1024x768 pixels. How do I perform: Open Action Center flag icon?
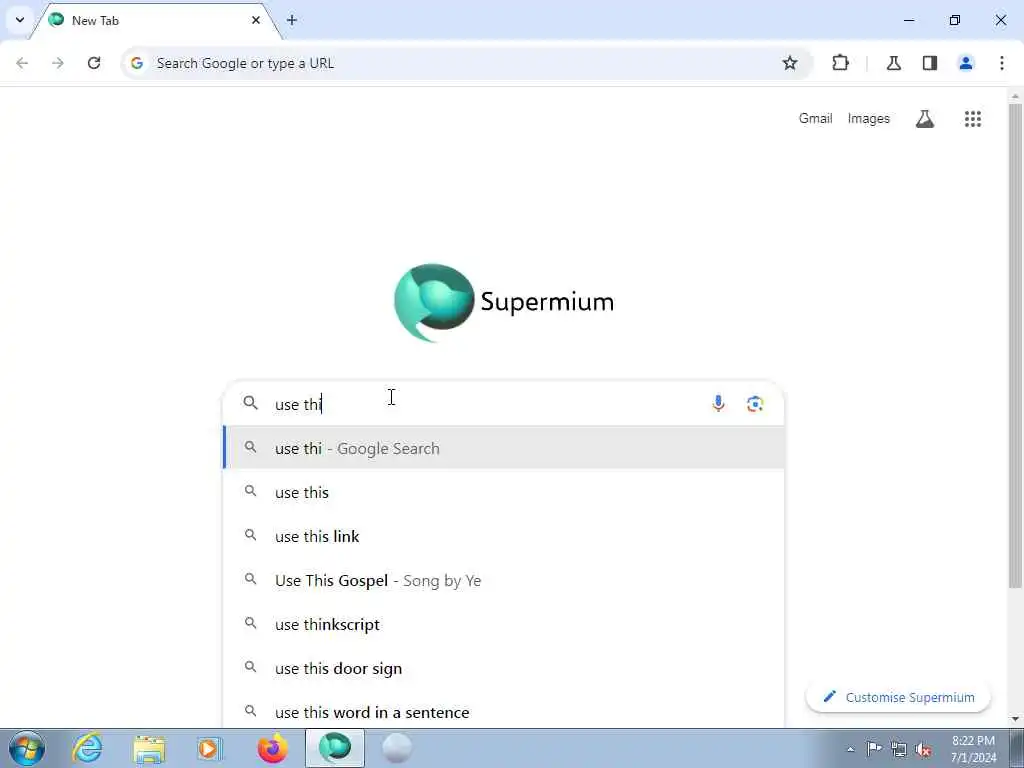click(874, 749)
